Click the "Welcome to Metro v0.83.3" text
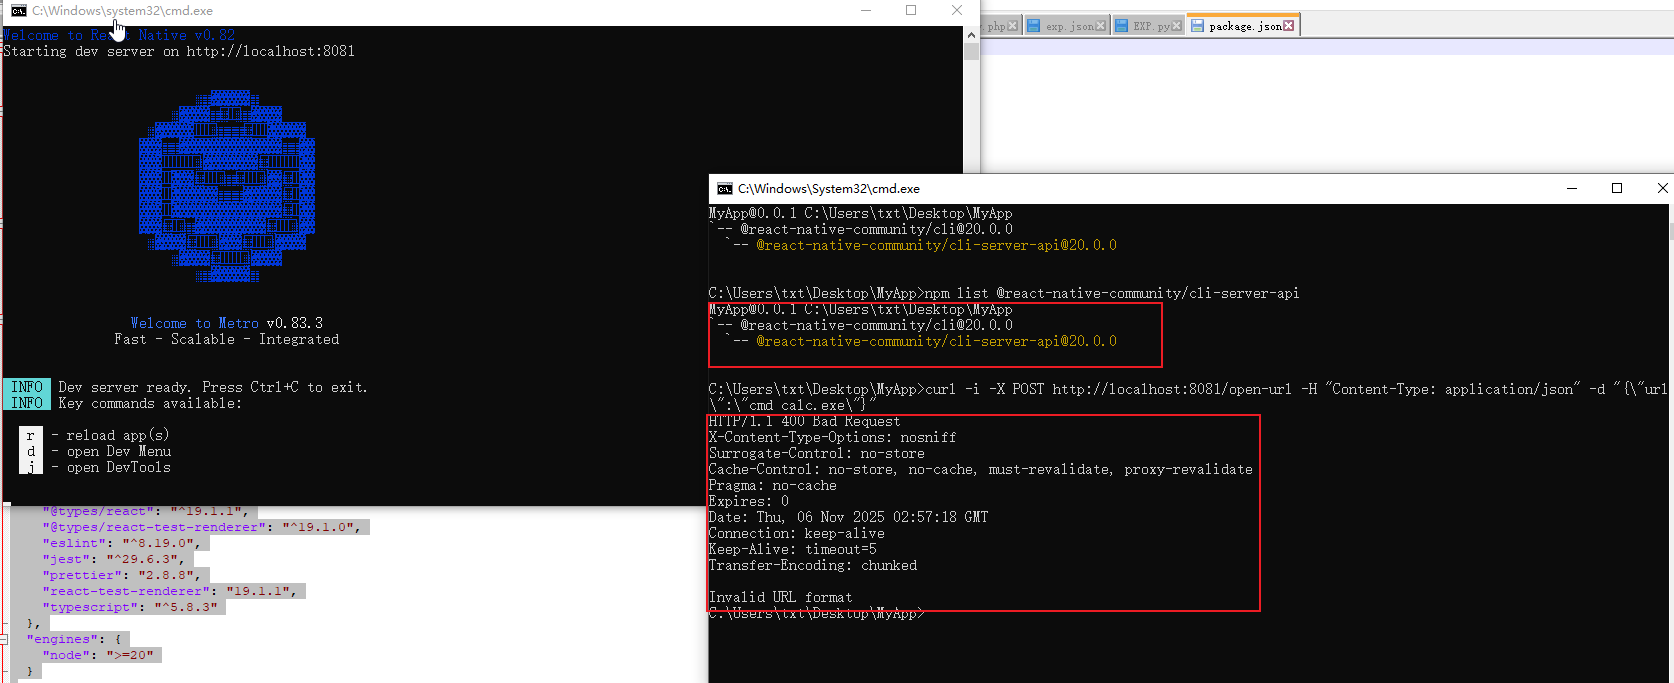This screenshot has width=1674, height=683. pyautogui.click(x=227, y=323)
